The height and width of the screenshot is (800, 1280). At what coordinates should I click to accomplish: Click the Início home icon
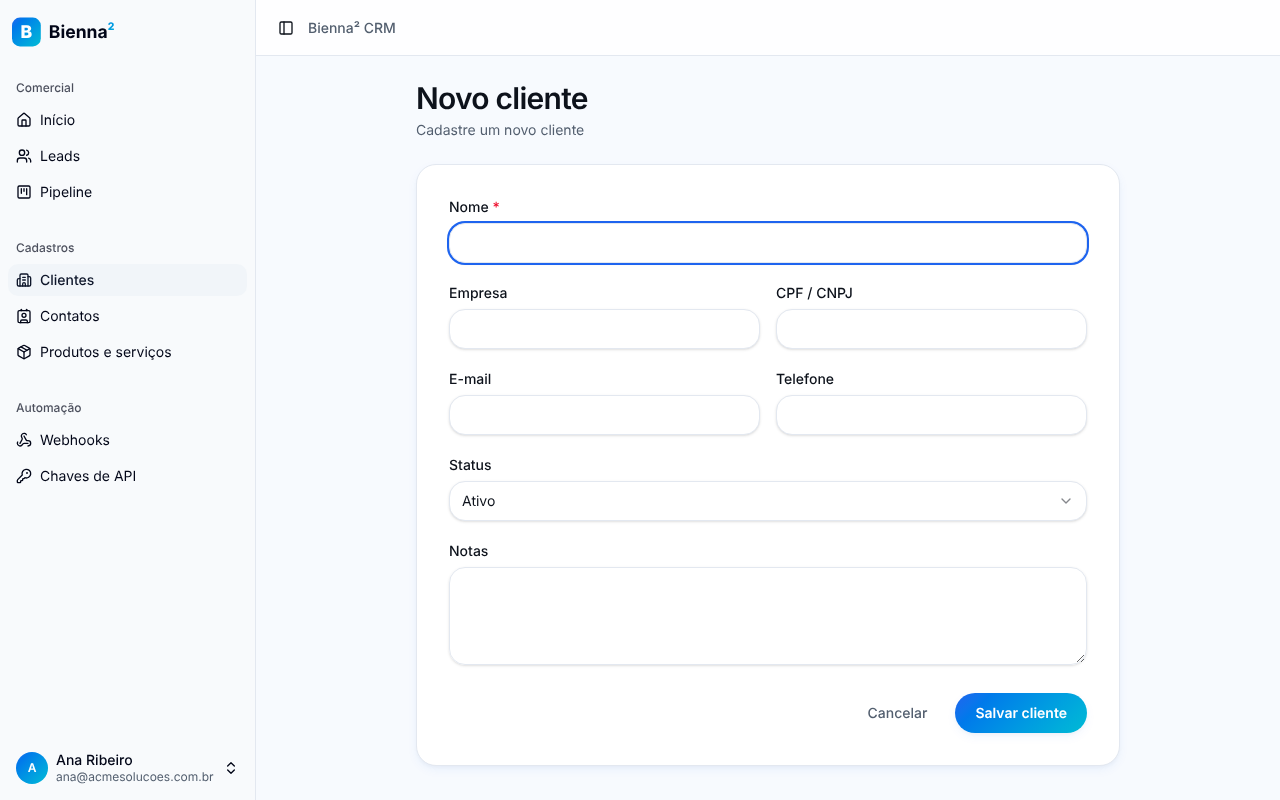coord(24,120)
